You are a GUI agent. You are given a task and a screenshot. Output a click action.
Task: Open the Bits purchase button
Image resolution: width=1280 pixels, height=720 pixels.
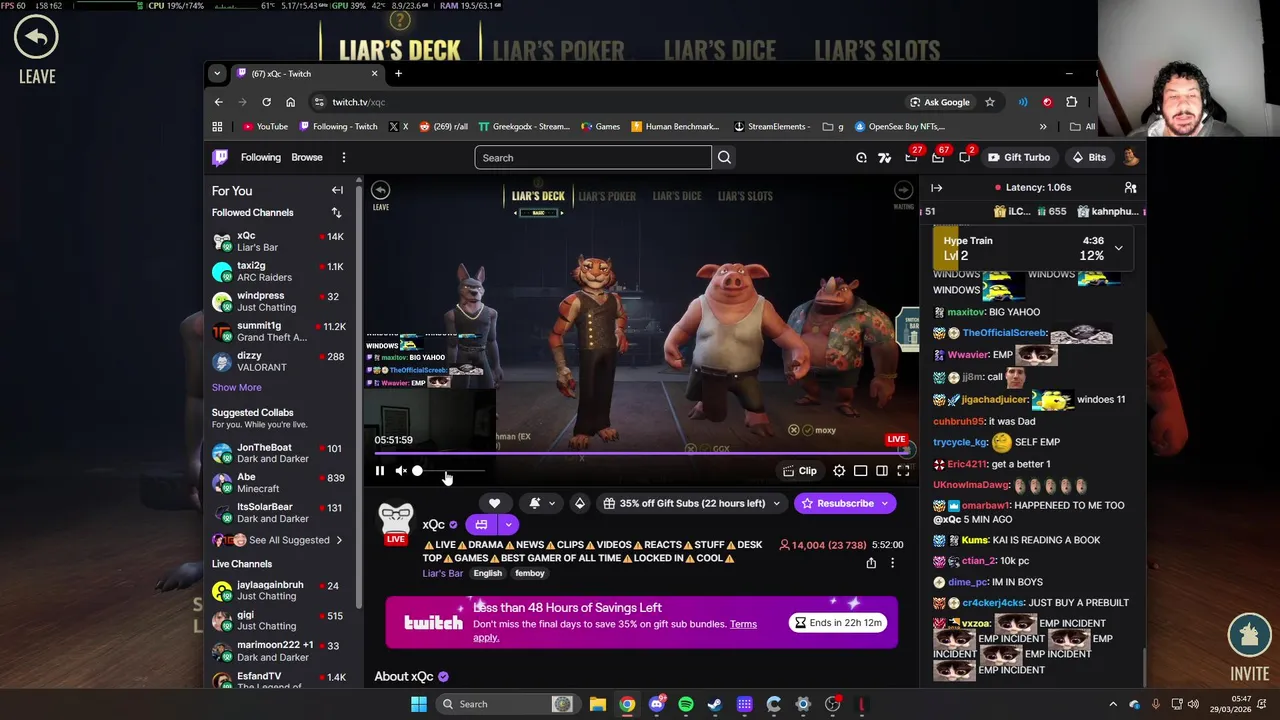tap(1089, 157)
